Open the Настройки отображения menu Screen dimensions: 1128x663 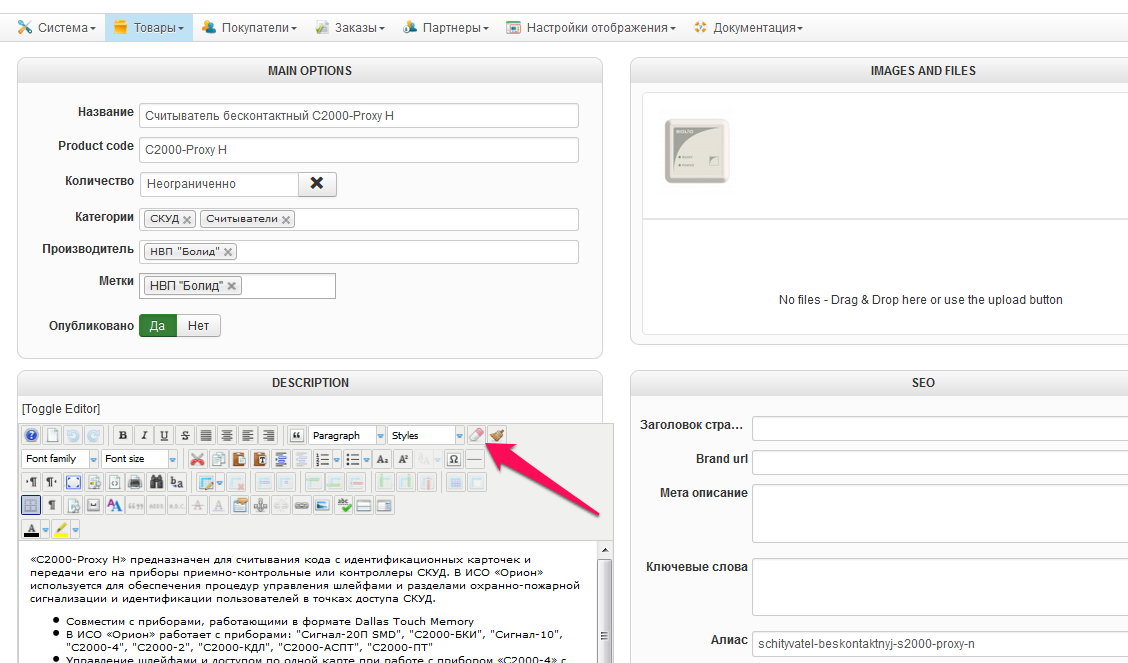tap(590, 28)
